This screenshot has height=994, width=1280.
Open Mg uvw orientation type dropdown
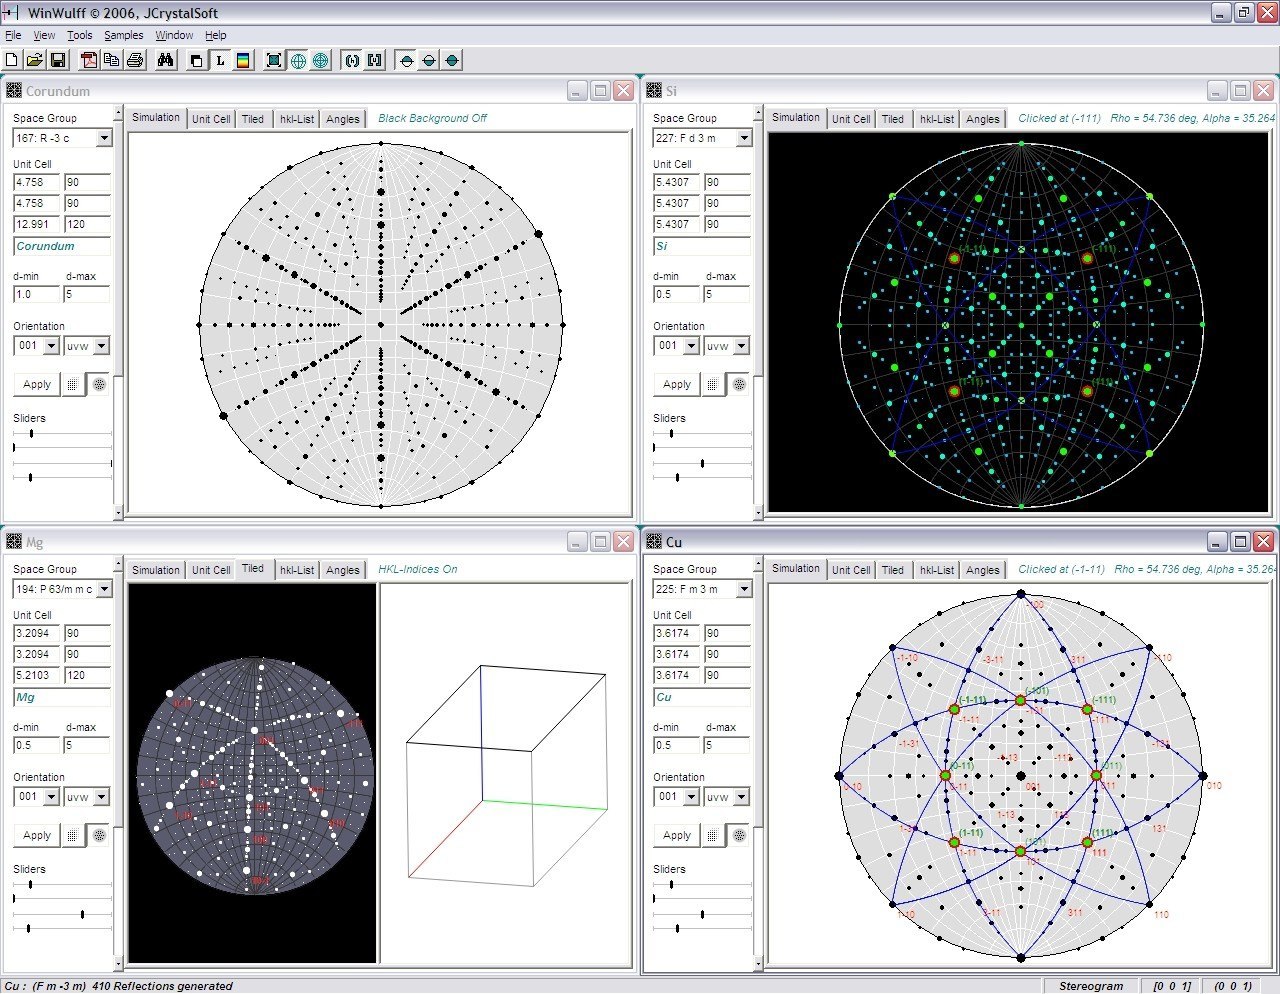coord(101,797)
